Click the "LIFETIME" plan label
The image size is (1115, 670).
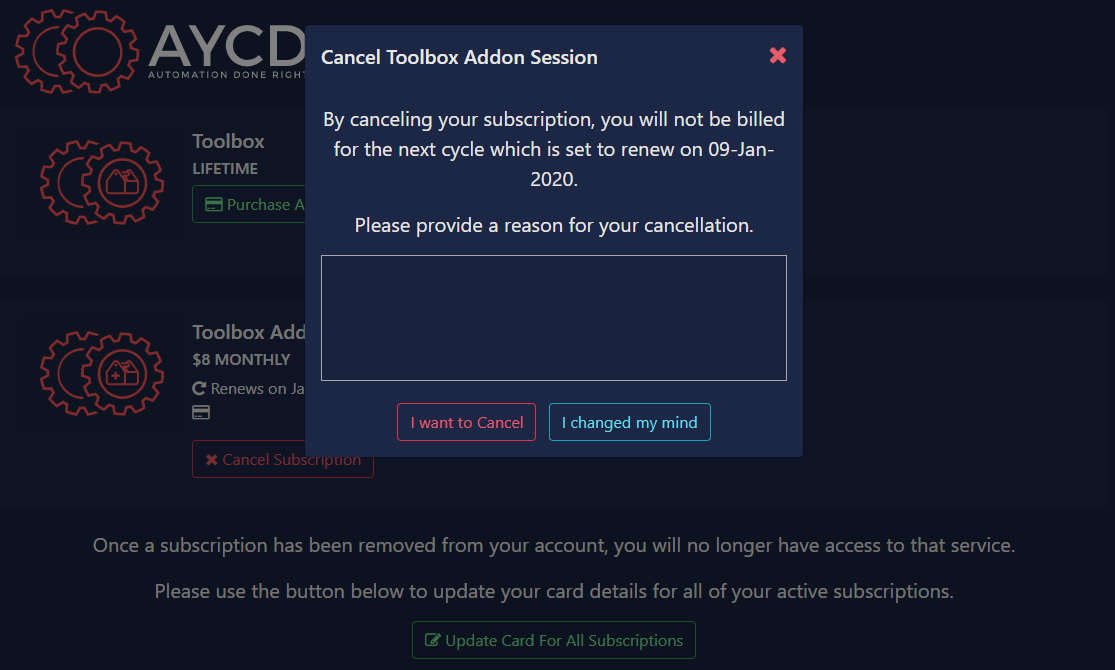(225, 168)
